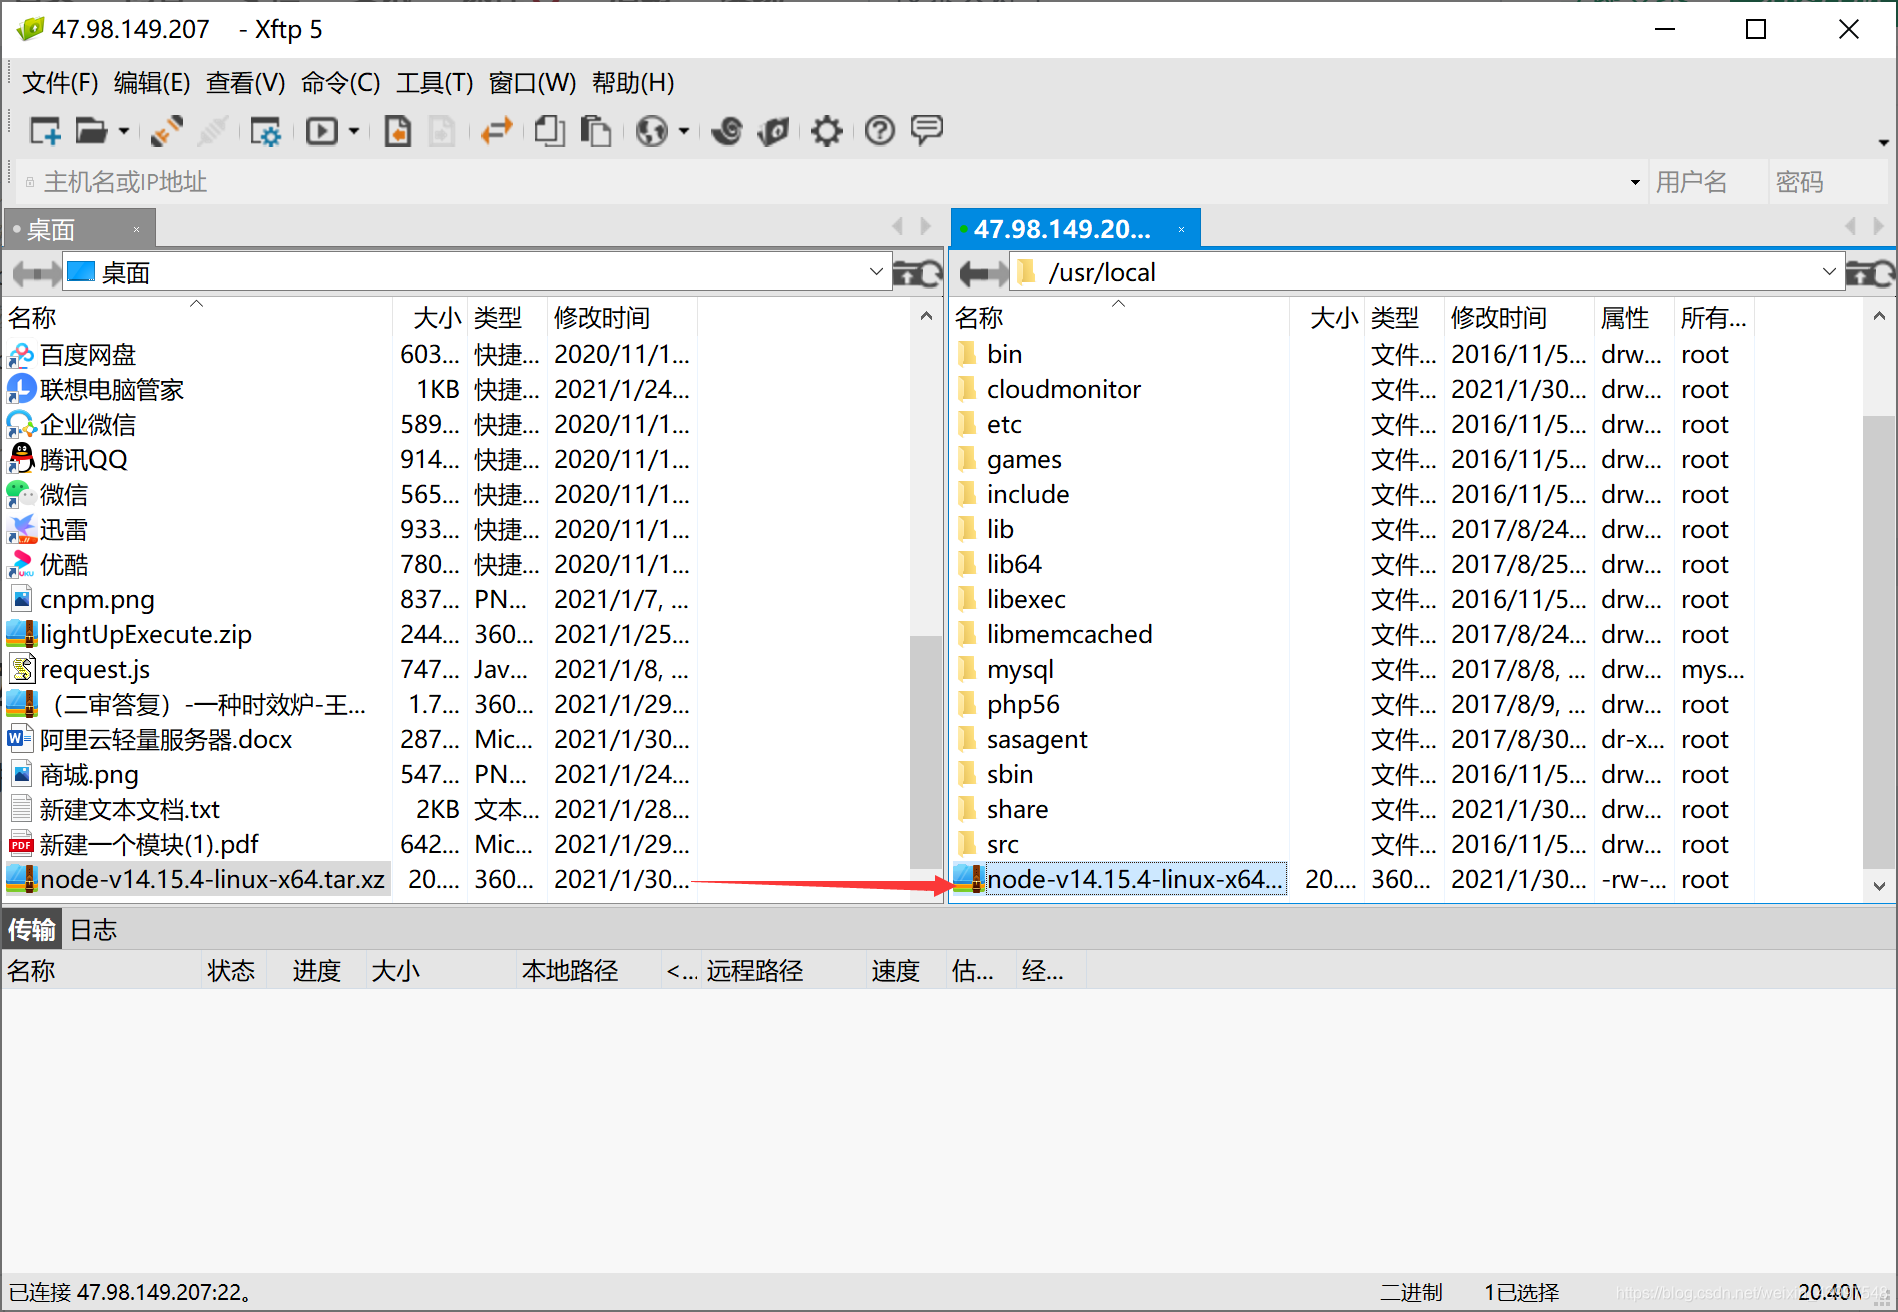Click the speech-bubble feedback icon
Image resolution: width=1898 pixels, height=1312 pixels.
[x=927, y=129]
